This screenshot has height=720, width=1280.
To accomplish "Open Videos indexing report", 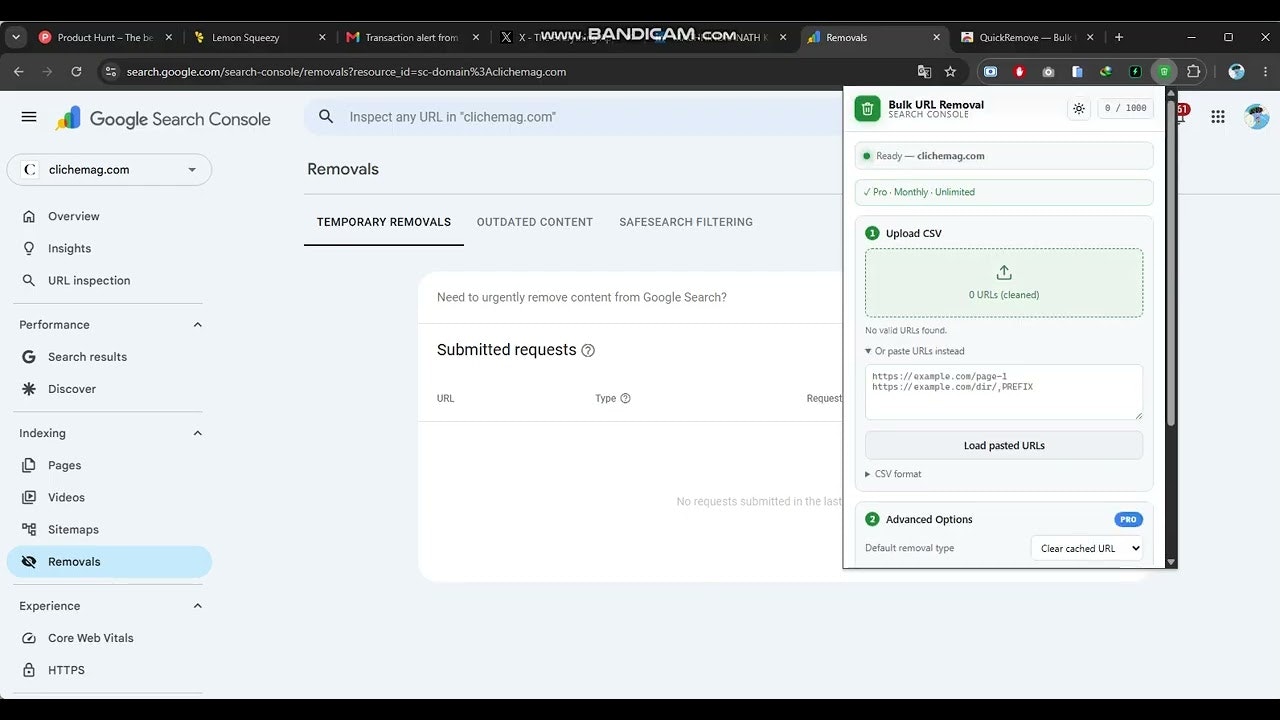I will (x=109, y=497).
